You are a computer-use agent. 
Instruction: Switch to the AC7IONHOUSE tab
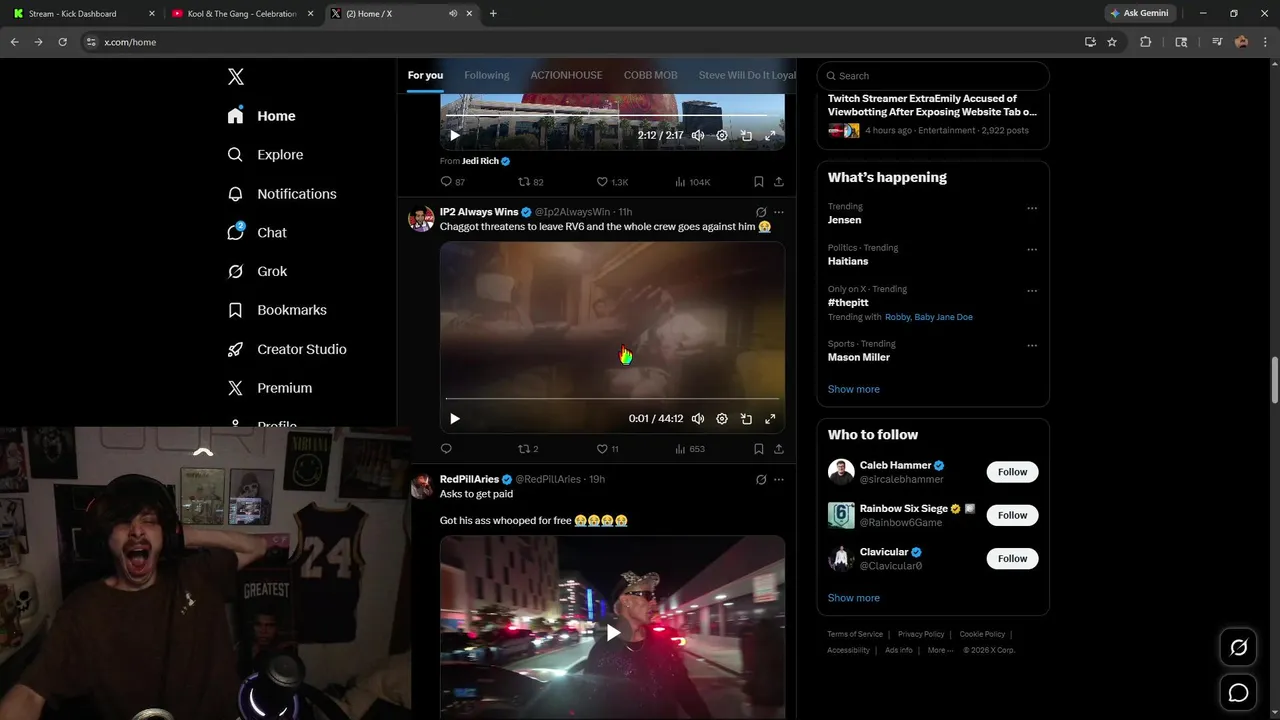(x=566, y=75)
